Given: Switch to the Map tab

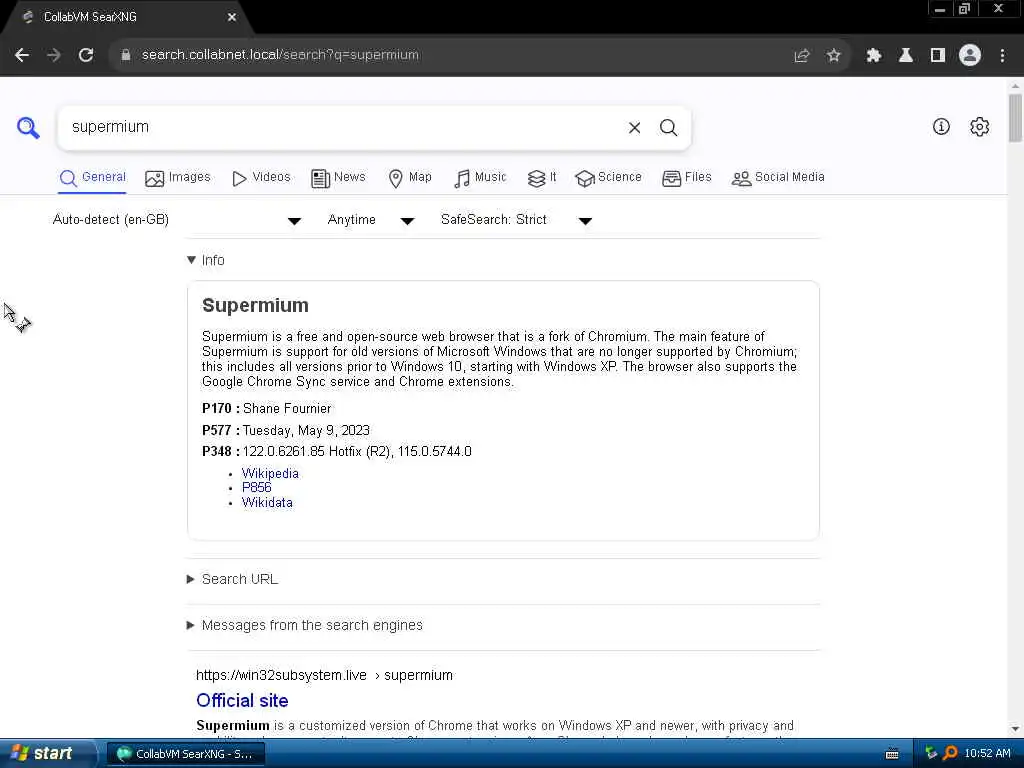Looking at the screenshot, I should pos(409,178).
